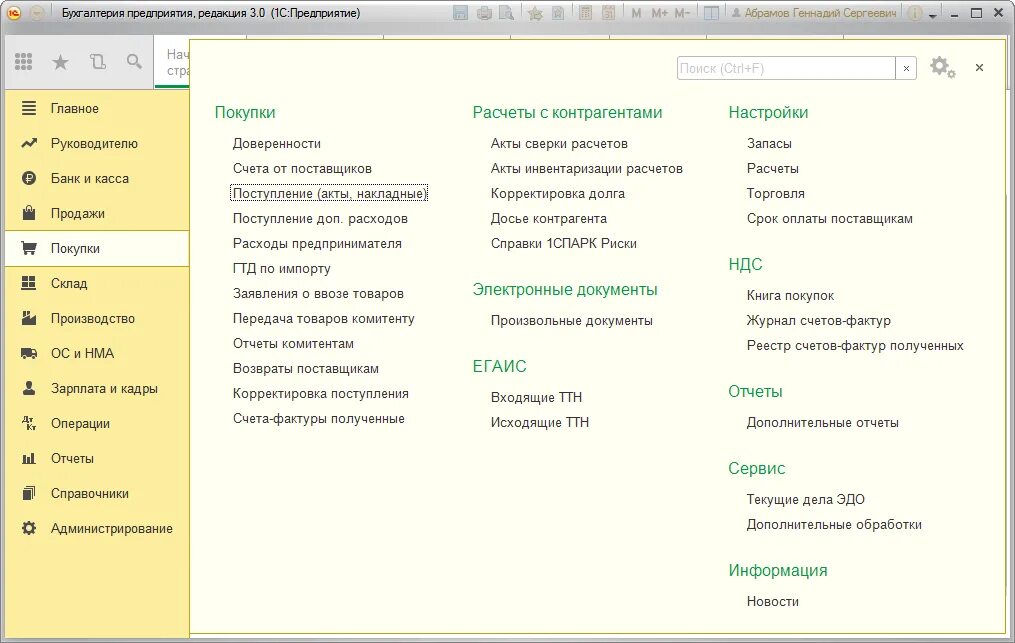The width and height of the screenshot is (1015, 643).
Task: Click the info icon in title bar
Action: point(915,13)
